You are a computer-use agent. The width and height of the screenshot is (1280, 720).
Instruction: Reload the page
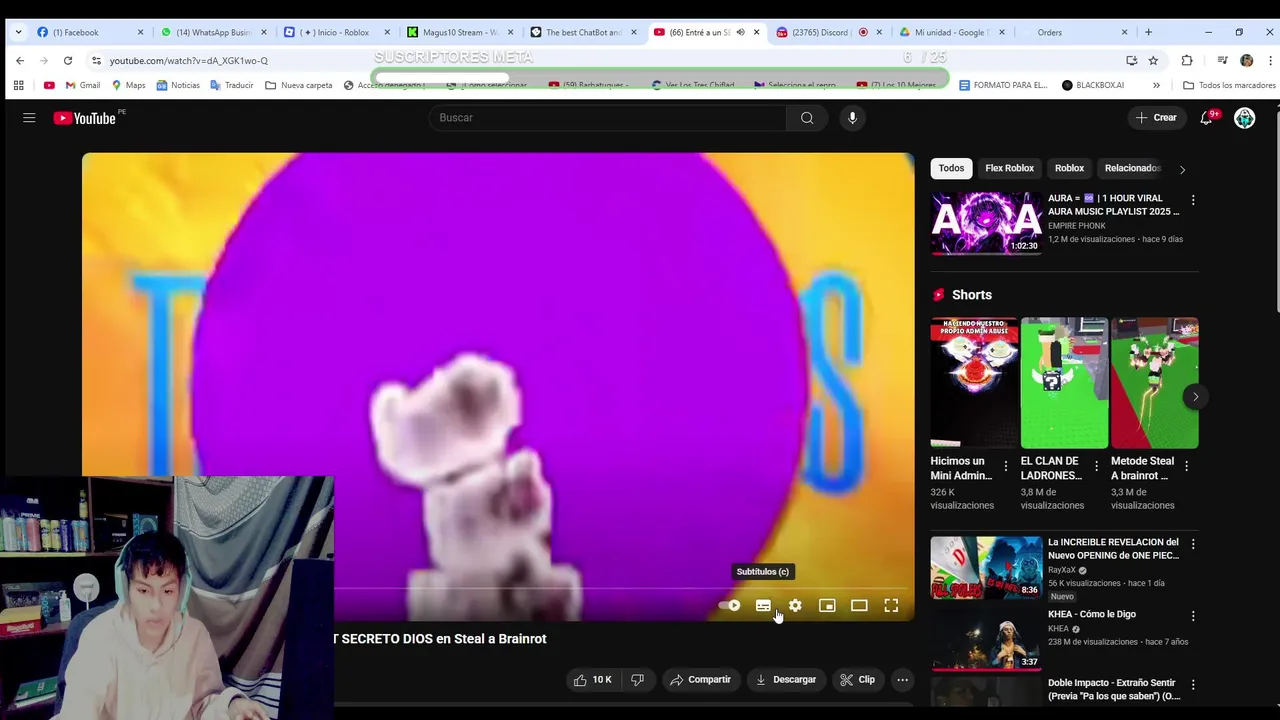tap(68, 60)
